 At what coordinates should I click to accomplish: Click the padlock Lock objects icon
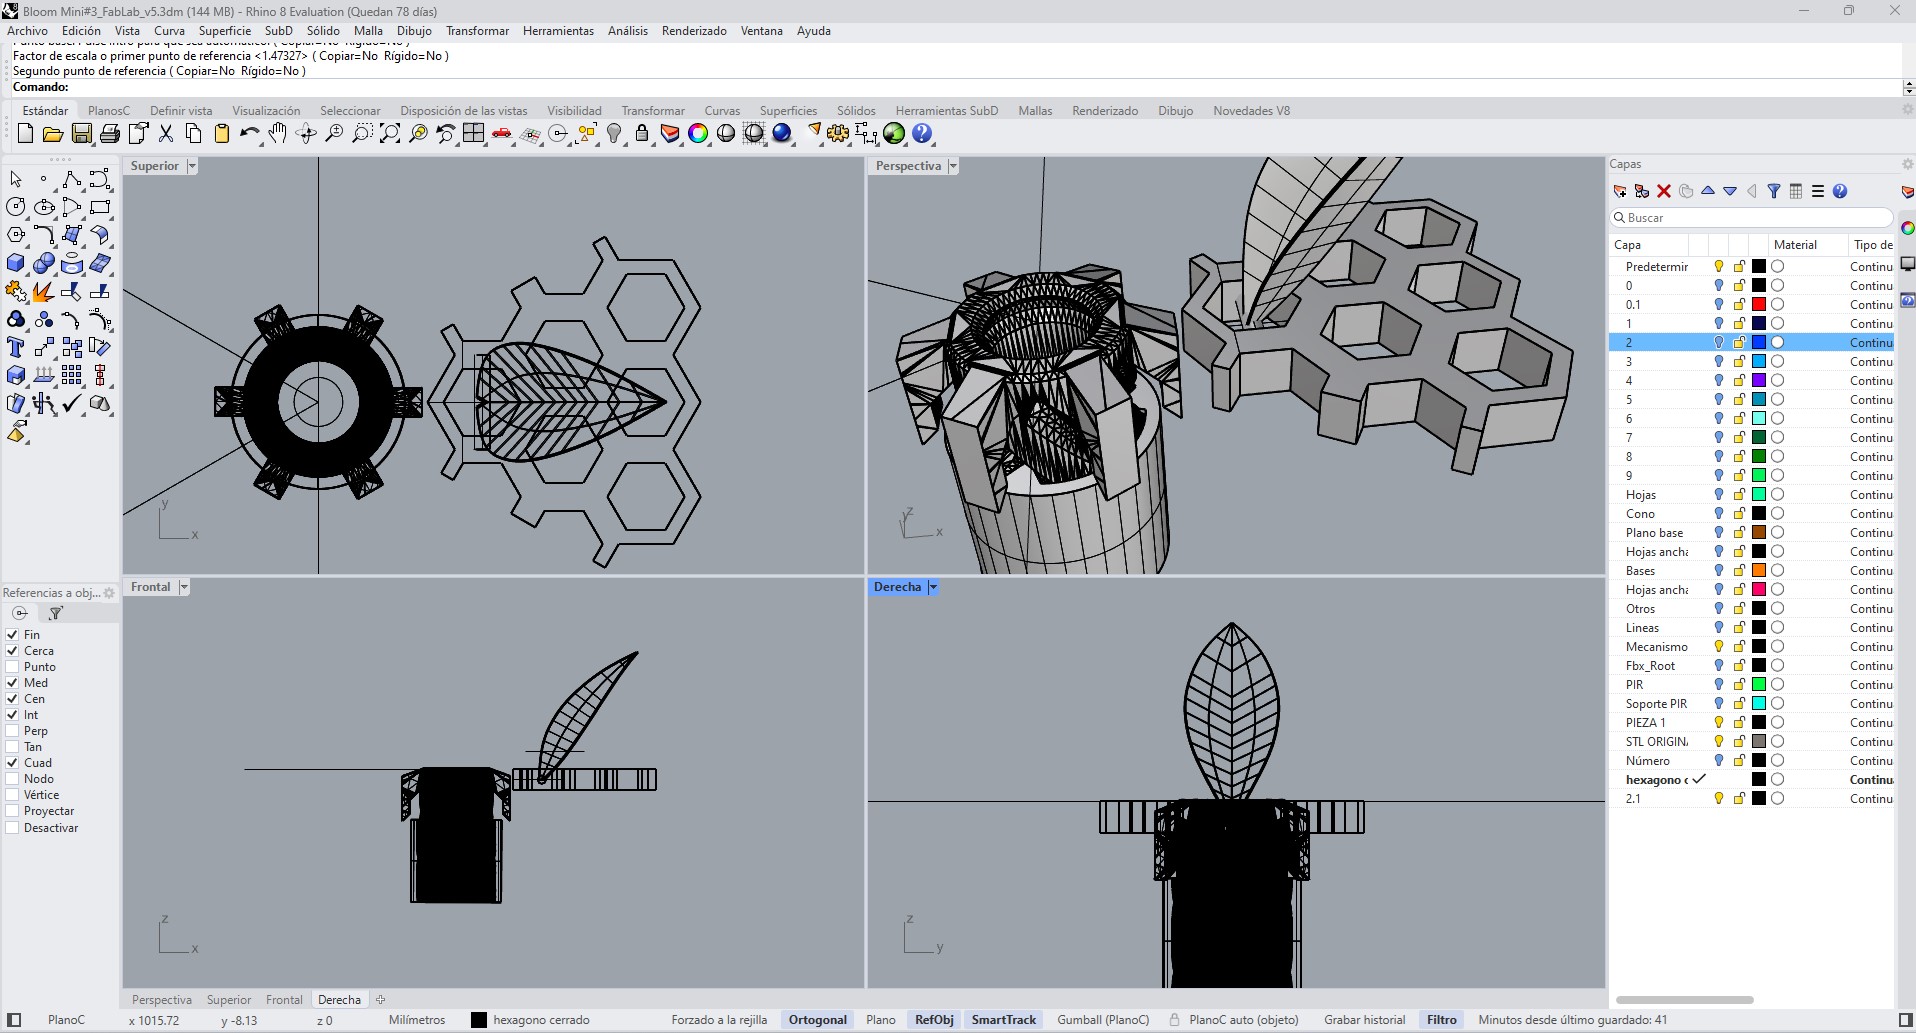pyautogui.click(x=642, y=133)
